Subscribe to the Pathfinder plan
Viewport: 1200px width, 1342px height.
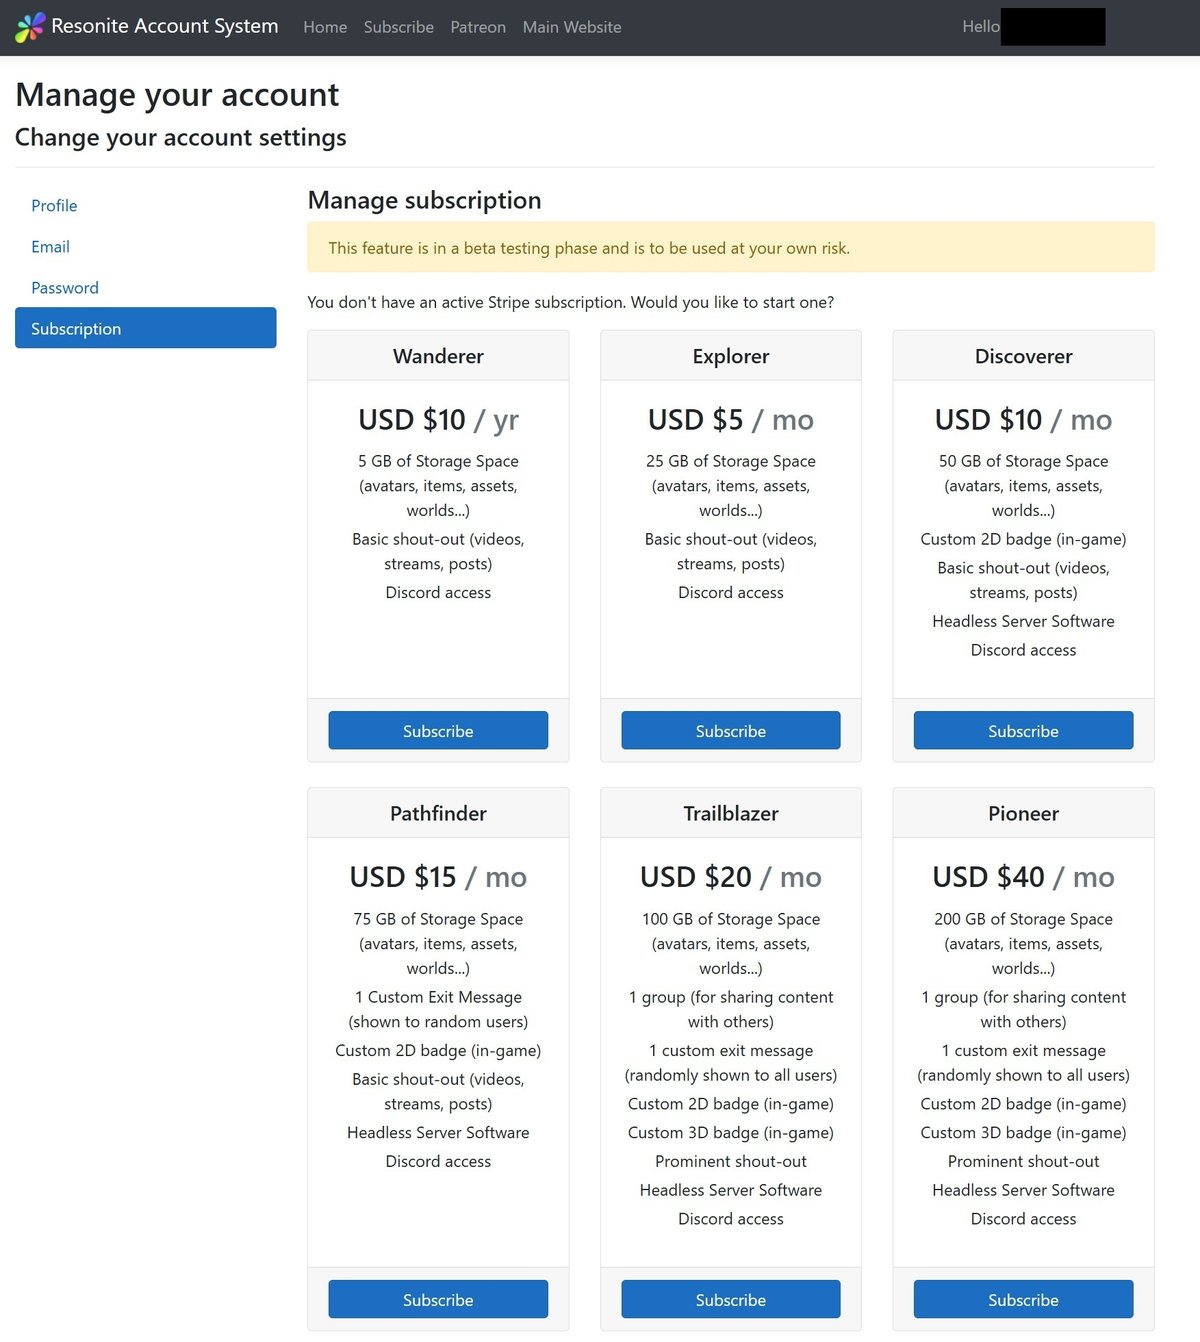(438, 1300)
